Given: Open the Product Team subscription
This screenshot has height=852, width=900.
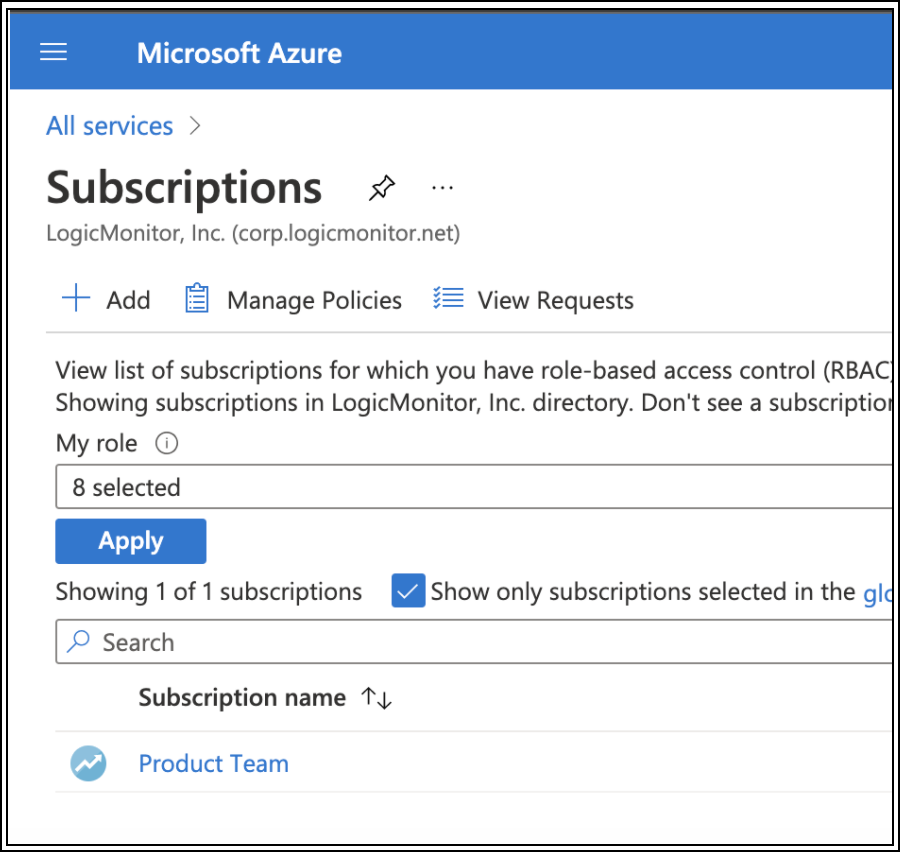Looking at the screenshot, I should pyautogui.click(x=214, y=764).
